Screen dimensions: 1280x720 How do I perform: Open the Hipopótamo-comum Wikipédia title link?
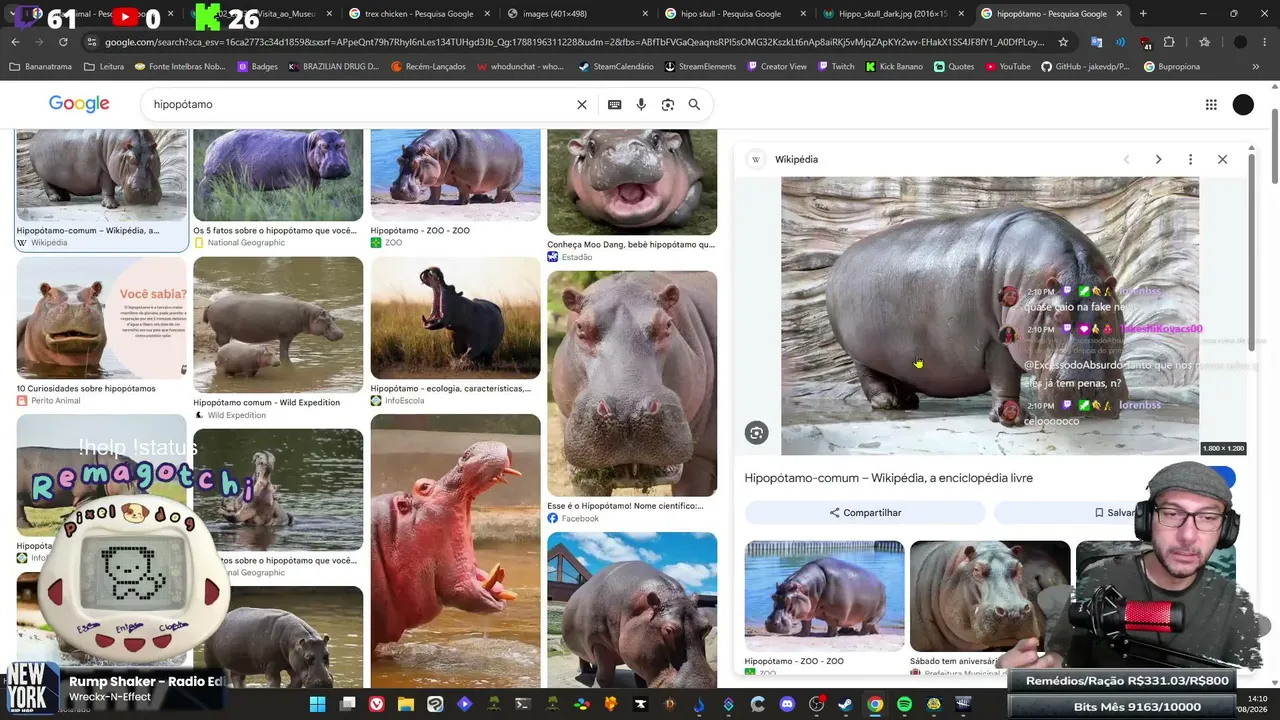click(889, 478)
